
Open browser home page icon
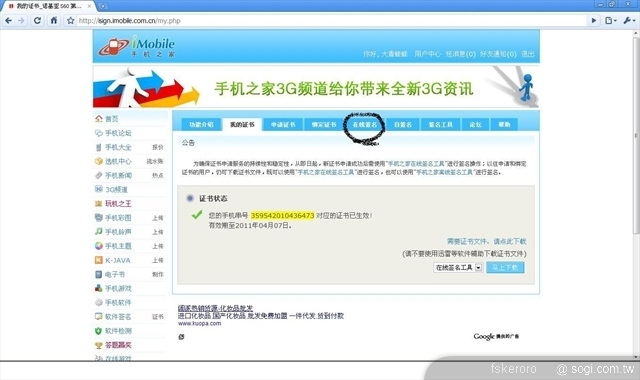pyautogui.click(x=54, y=20)
